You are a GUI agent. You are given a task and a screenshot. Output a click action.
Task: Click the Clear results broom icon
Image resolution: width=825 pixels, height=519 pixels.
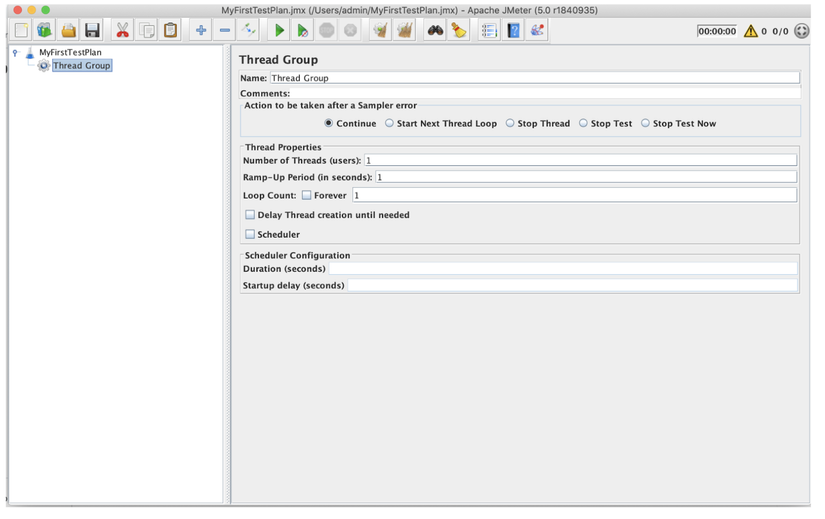click(x=380, y=31)
